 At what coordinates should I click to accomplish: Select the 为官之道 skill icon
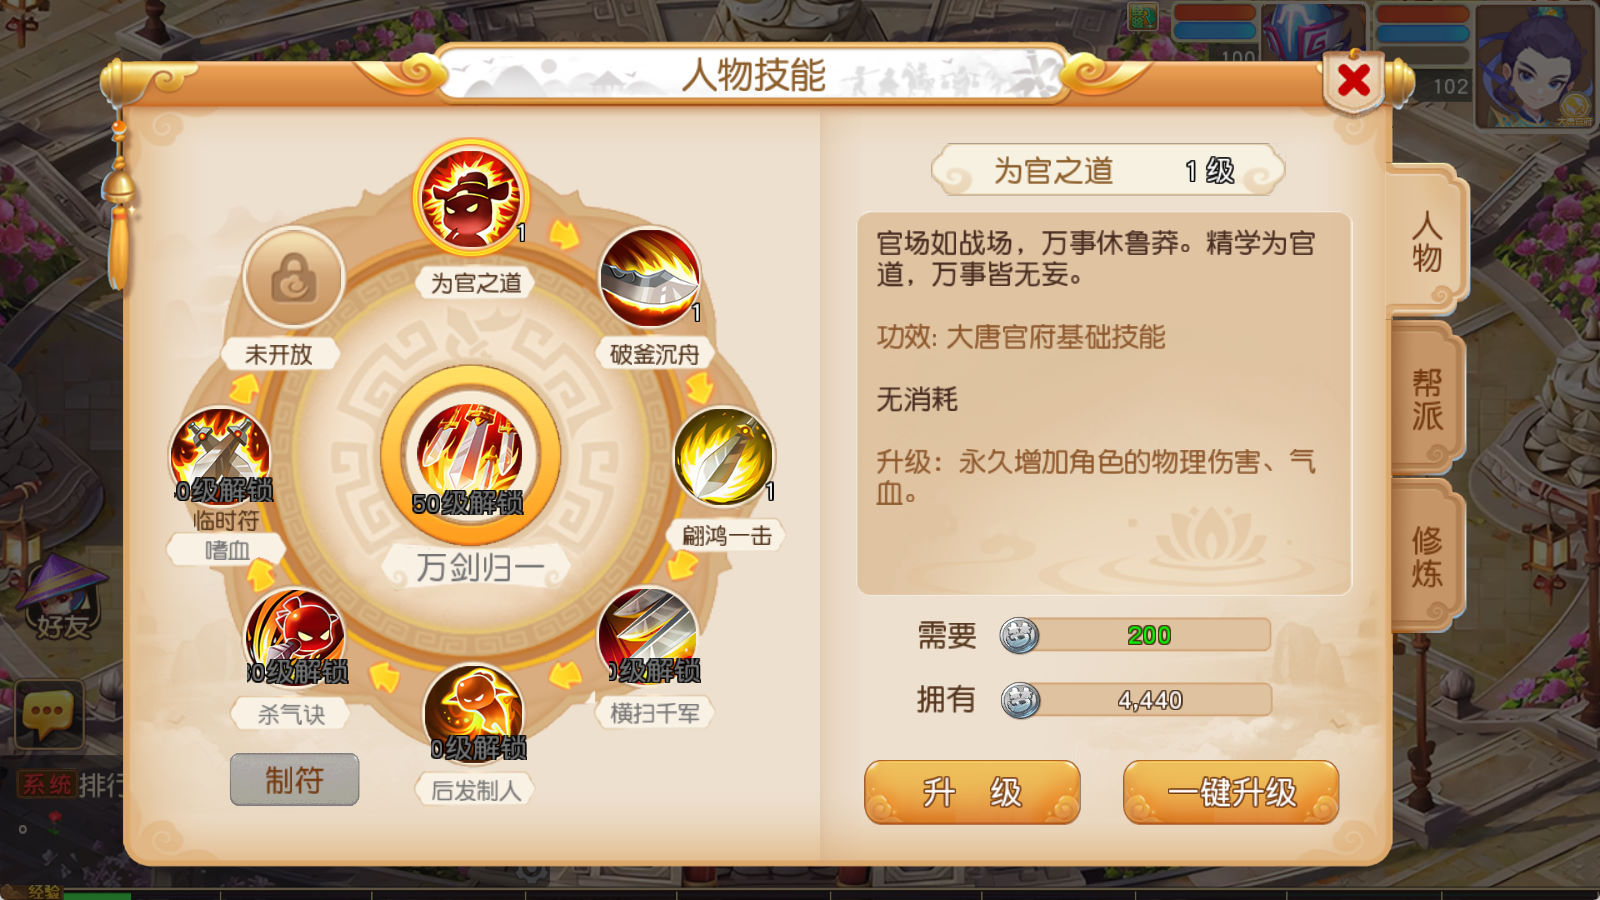pos(470,197)
